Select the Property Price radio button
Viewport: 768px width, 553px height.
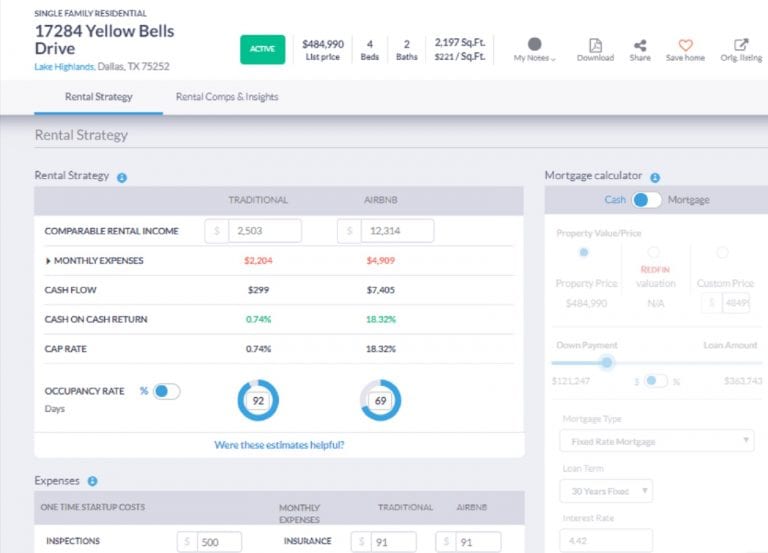(585, 253)
